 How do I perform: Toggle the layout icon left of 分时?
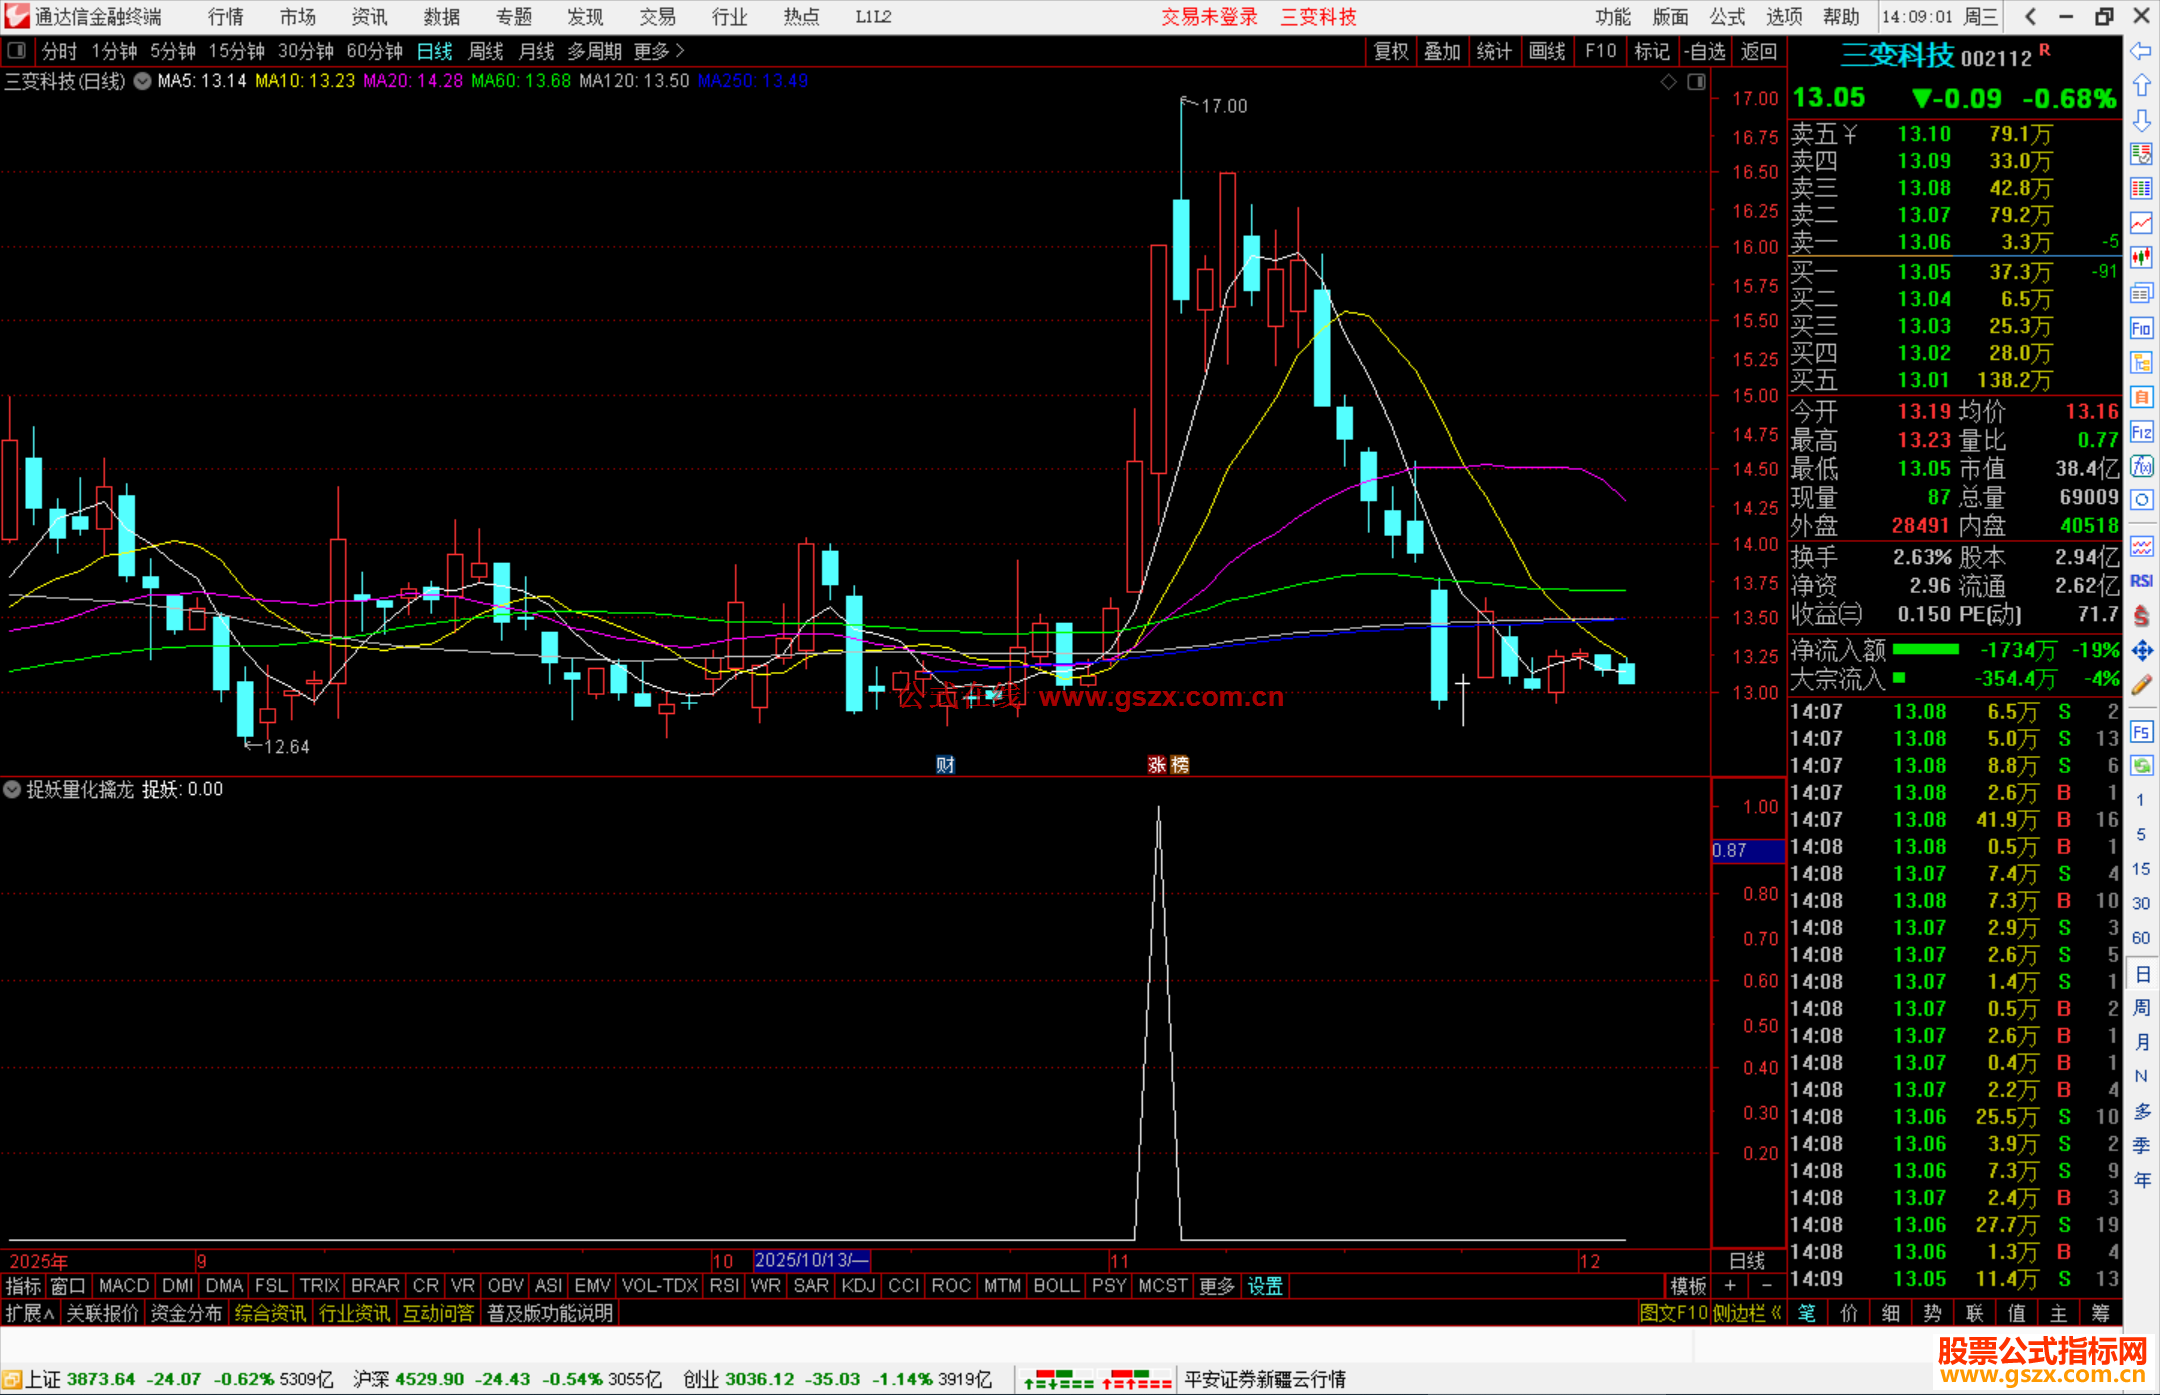coord(17,50)
